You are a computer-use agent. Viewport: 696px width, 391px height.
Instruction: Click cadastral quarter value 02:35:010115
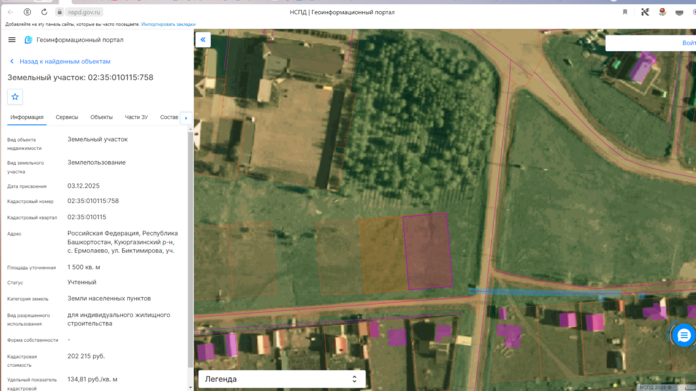(x=87, y=217)
